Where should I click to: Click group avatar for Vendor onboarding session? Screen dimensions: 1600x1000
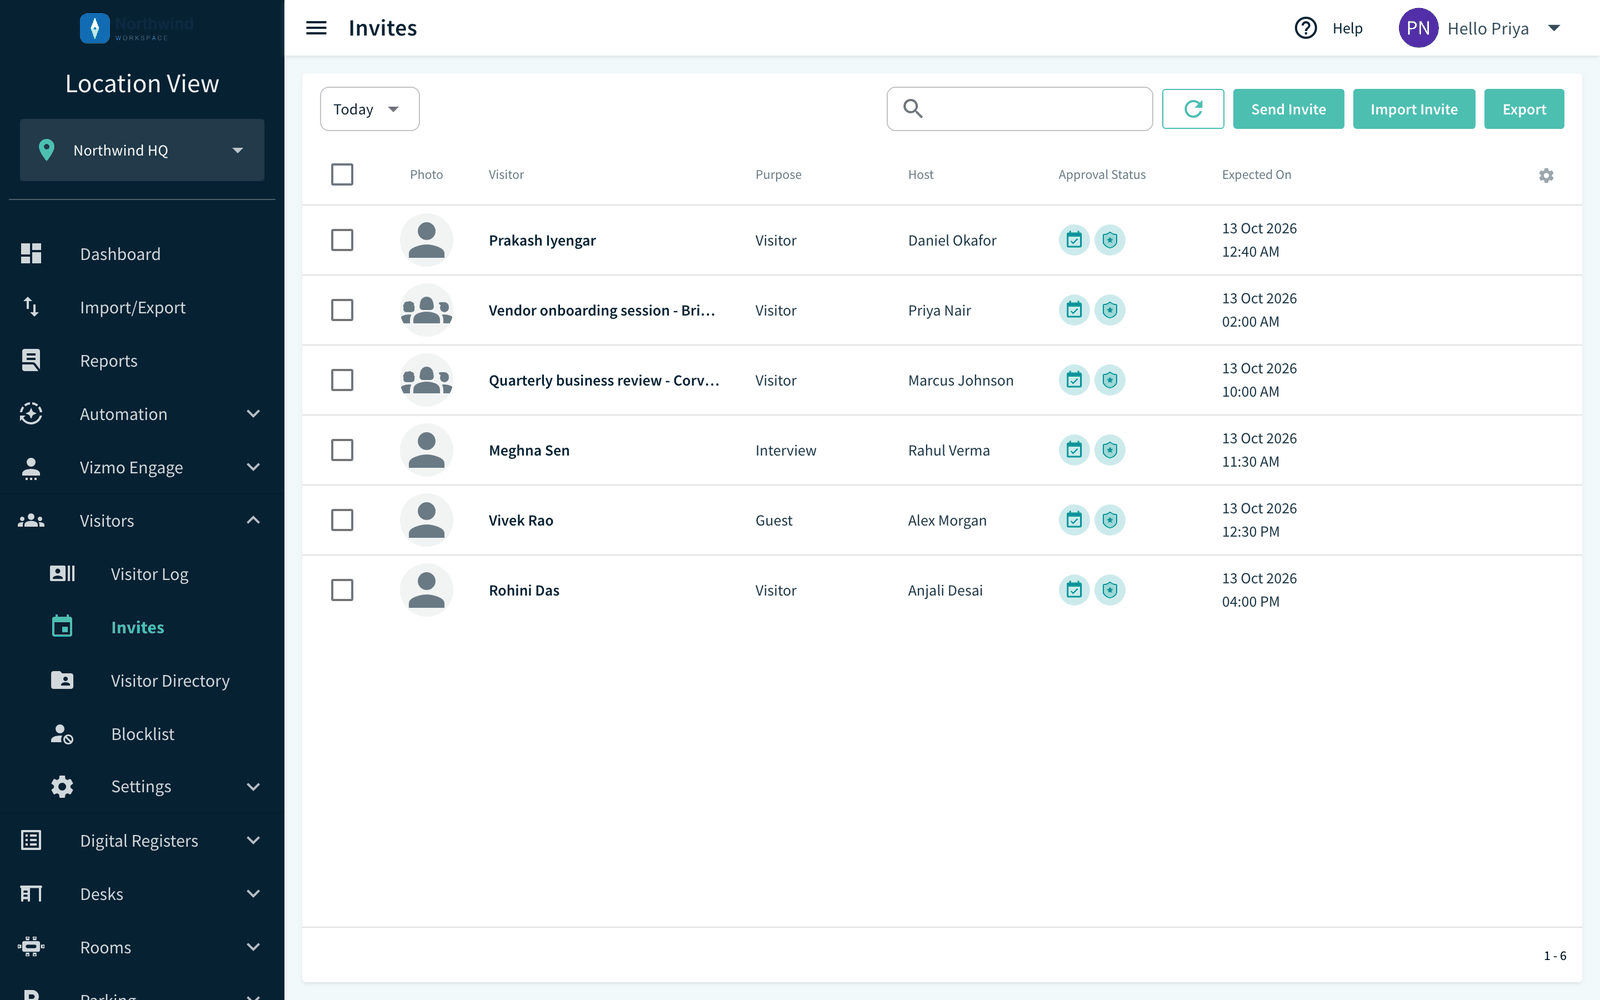[427, 310]
